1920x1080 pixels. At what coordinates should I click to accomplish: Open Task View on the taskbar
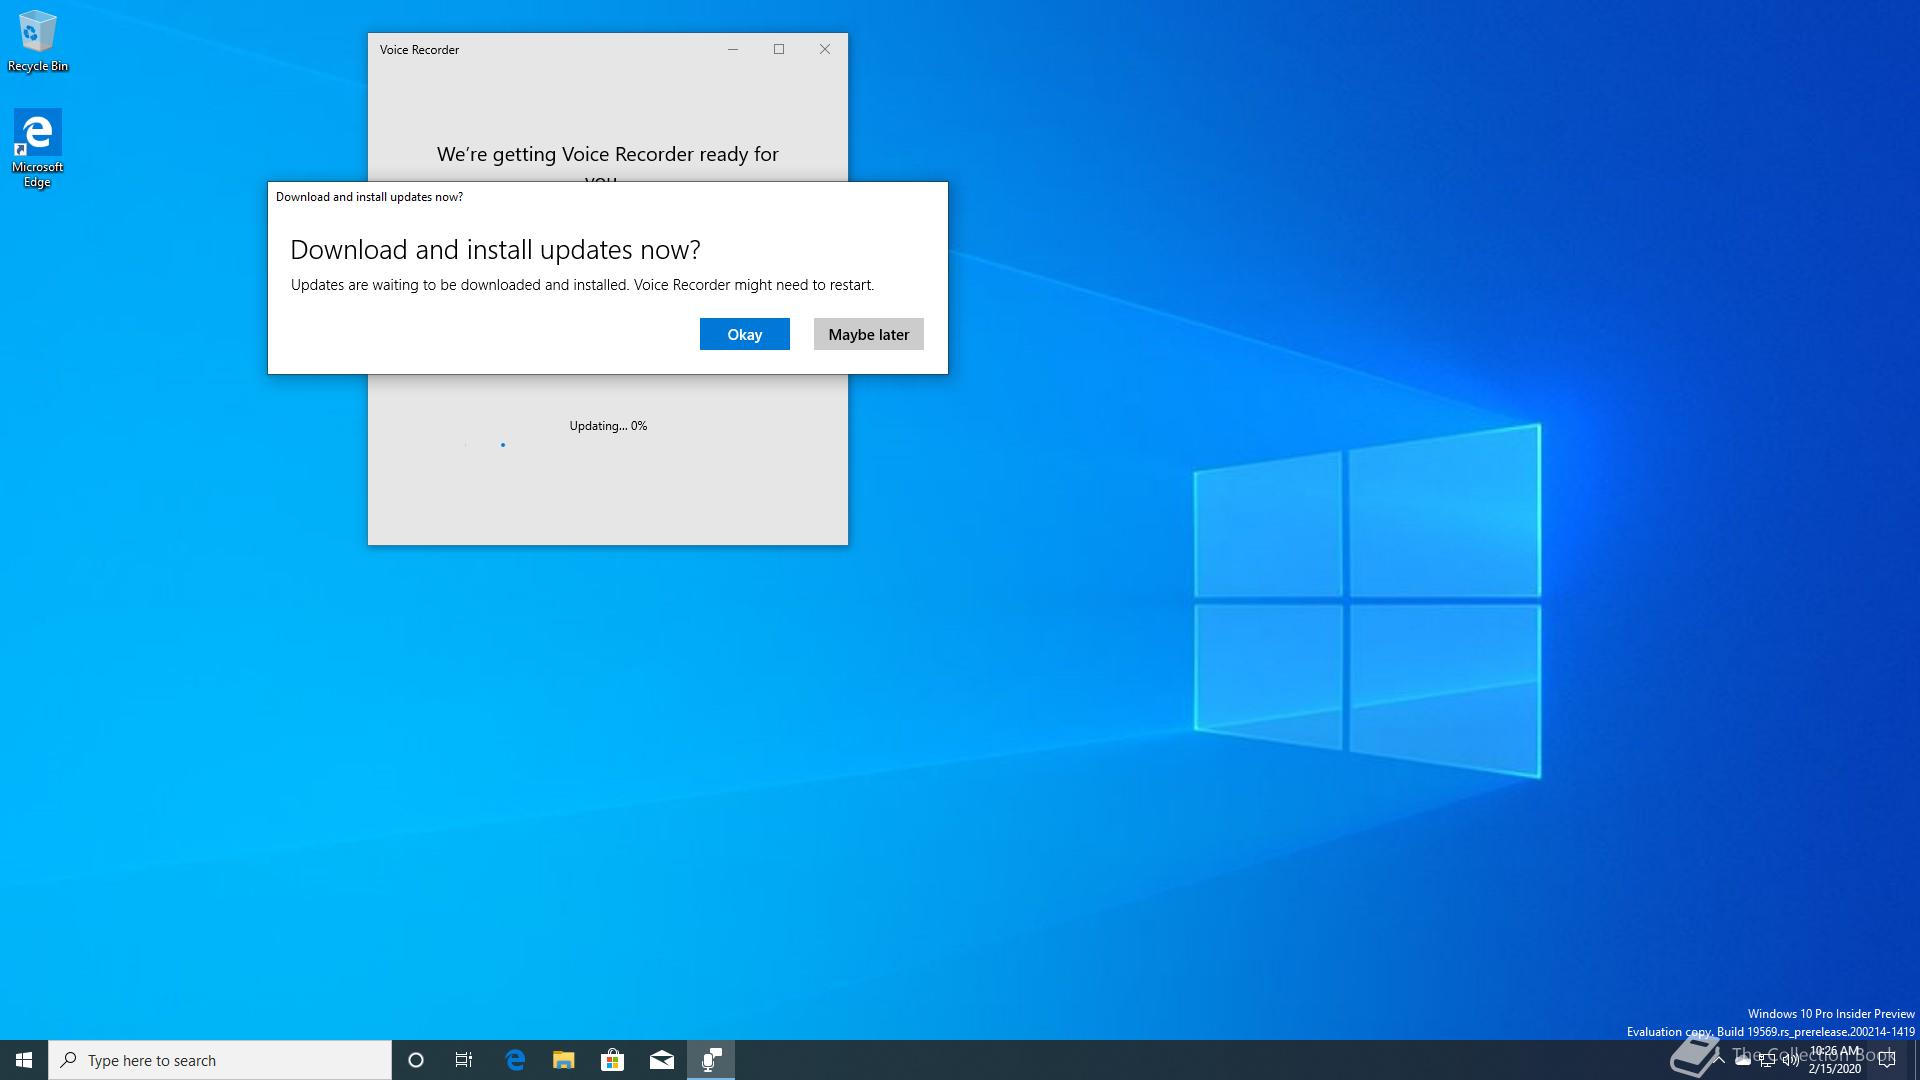pyautogui.click(x=464, y=1060)
